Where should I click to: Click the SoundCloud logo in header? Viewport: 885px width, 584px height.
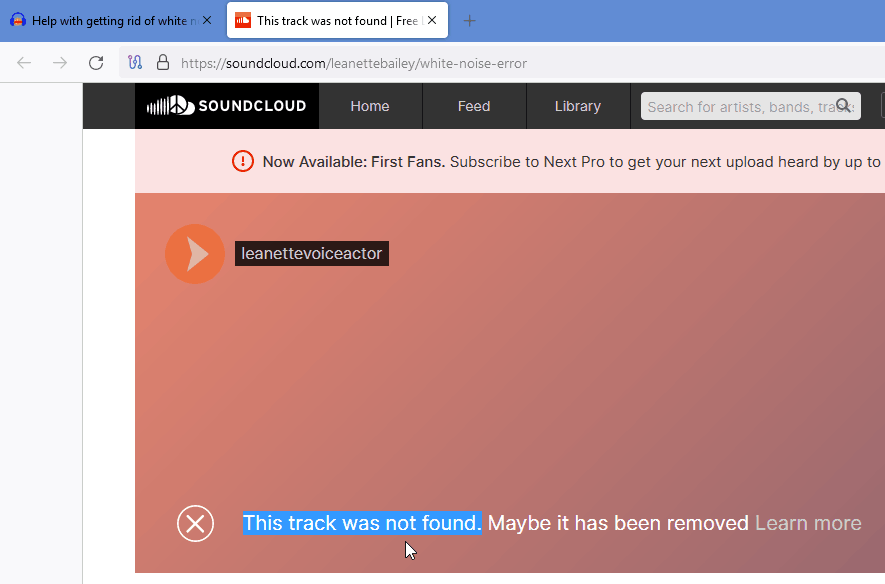(226, 106)
